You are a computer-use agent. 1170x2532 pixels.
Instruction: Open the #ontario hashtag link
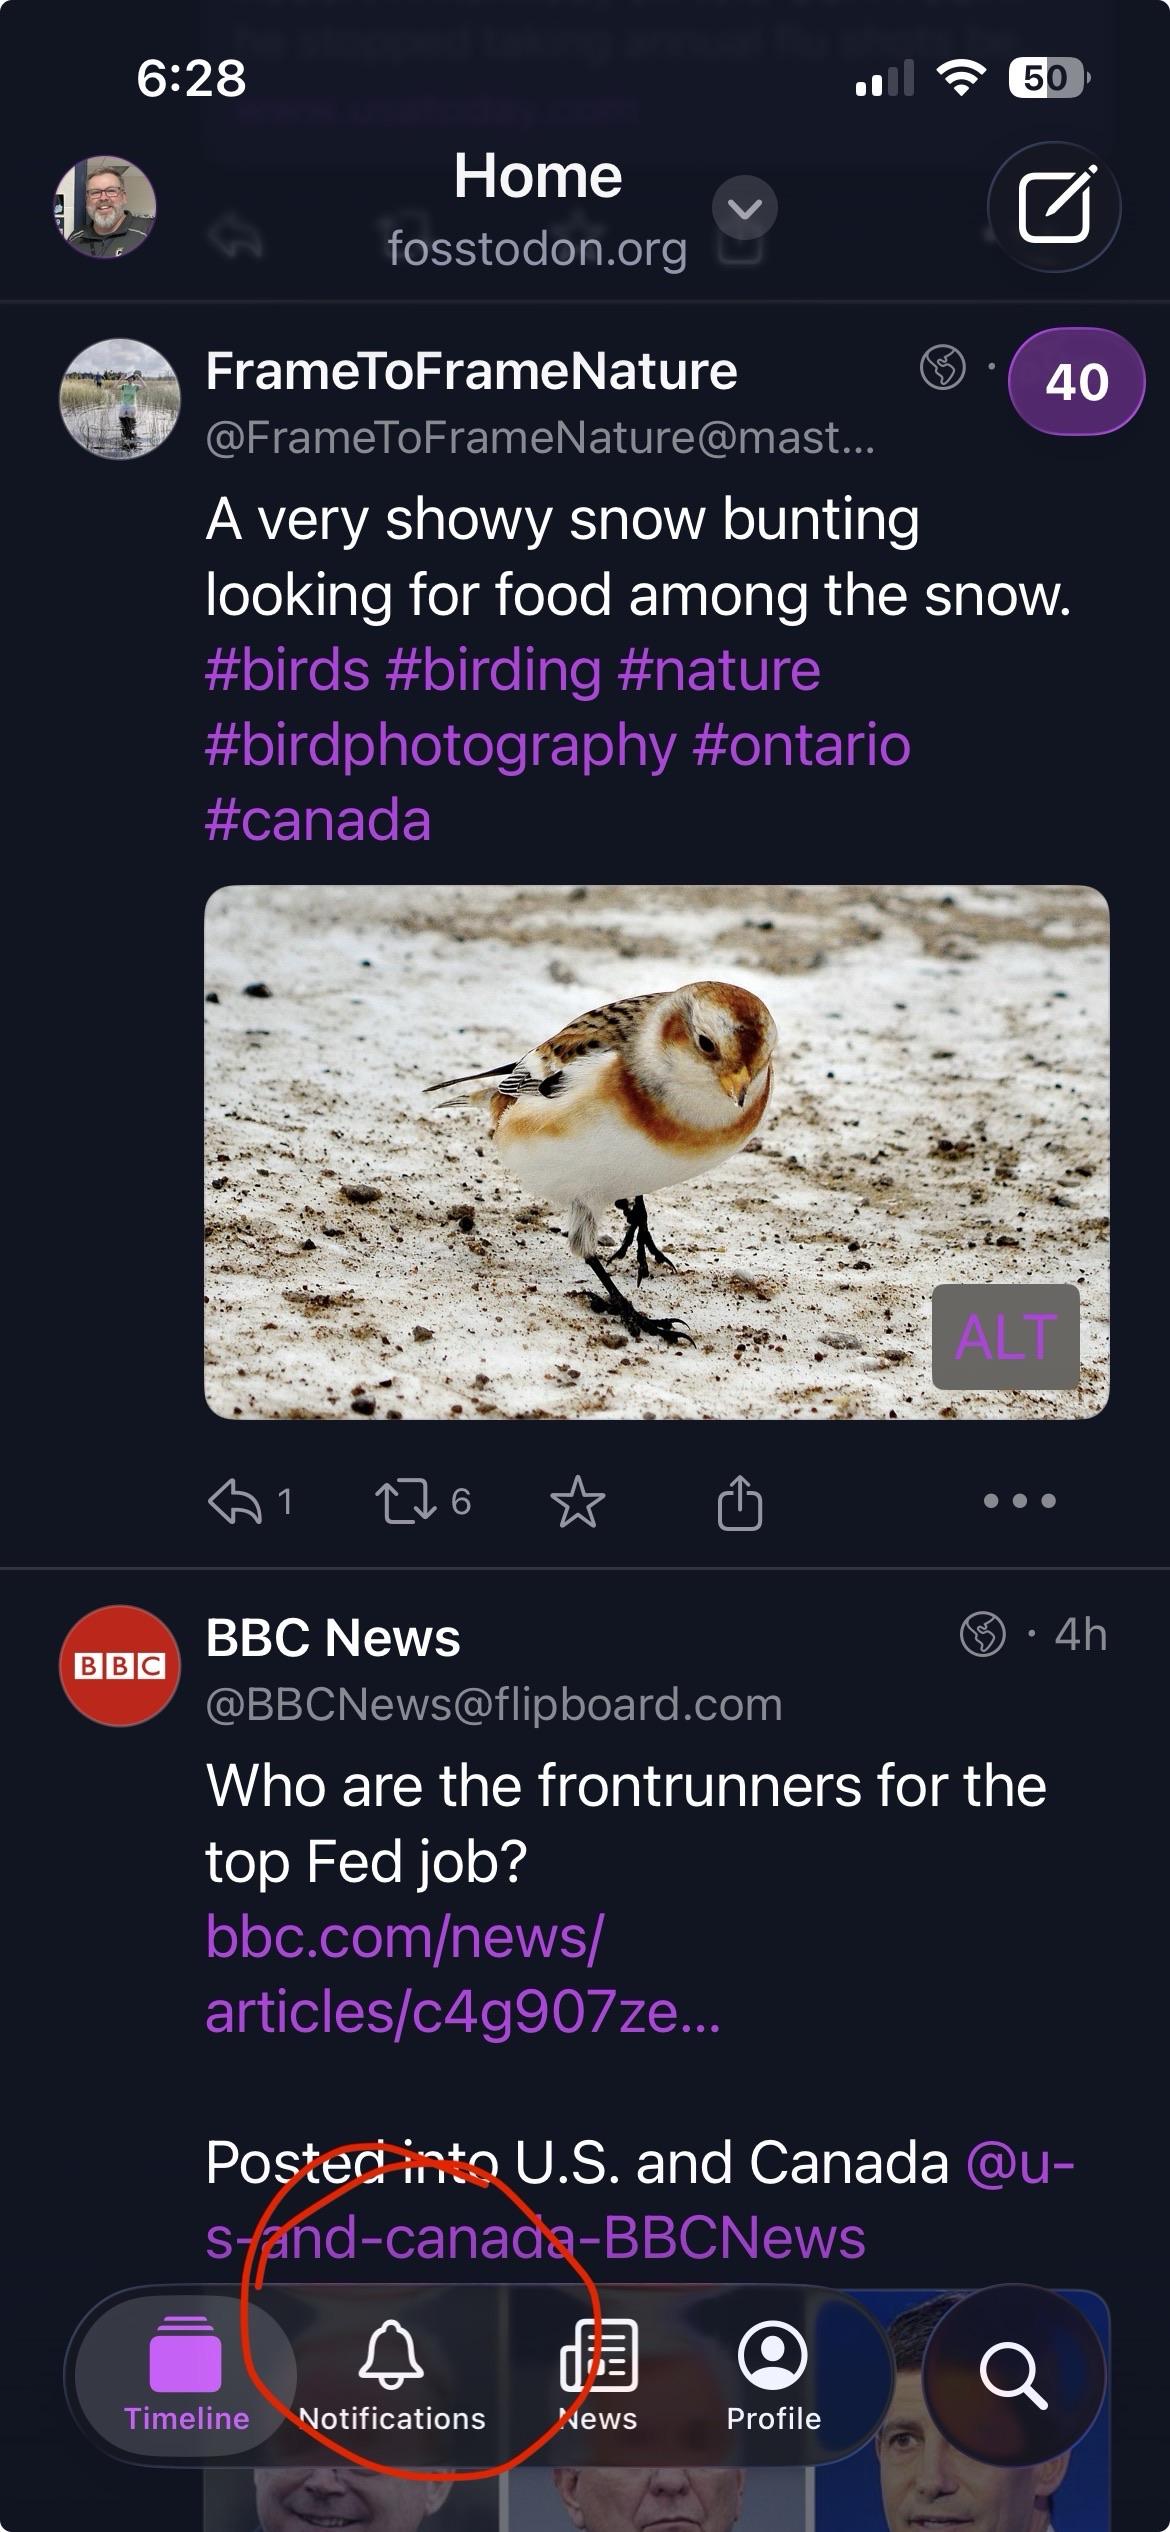point(801,745)
